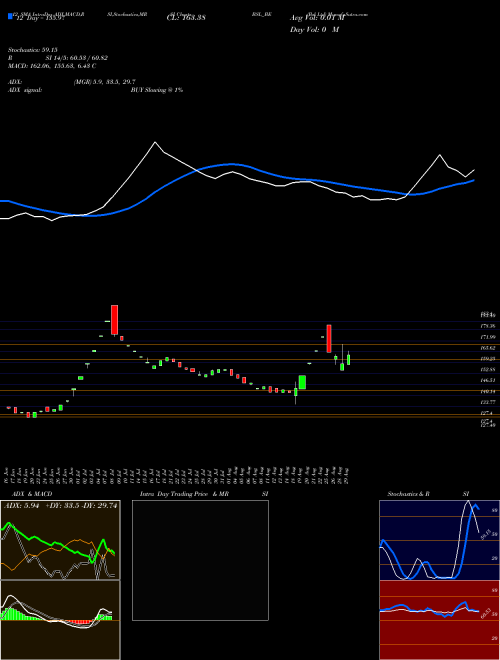
Task: Click the Intra Day Trading Price & MR title
Action: (185, 494)
